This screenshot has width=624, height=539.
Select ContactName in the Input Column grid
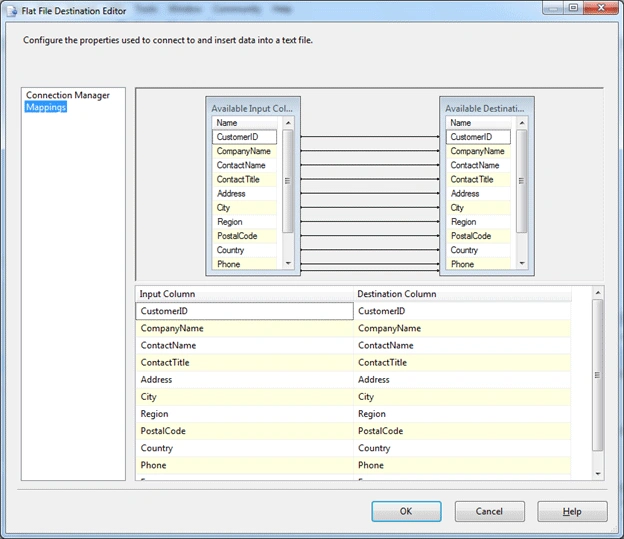pos(244,345)
